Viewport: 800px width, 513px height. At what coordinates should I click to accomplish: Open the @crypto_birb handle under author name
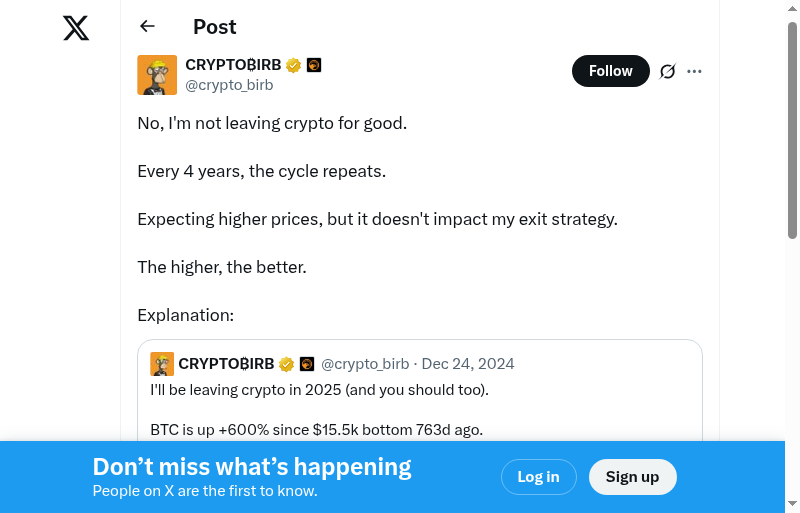(229, 86)
